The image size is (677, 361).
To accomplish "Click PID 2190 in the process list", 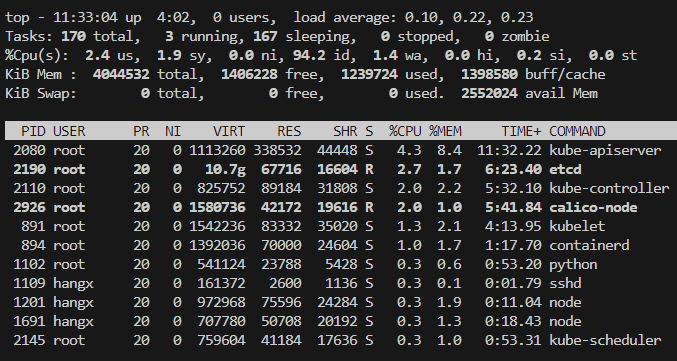I will coord(29,169).
